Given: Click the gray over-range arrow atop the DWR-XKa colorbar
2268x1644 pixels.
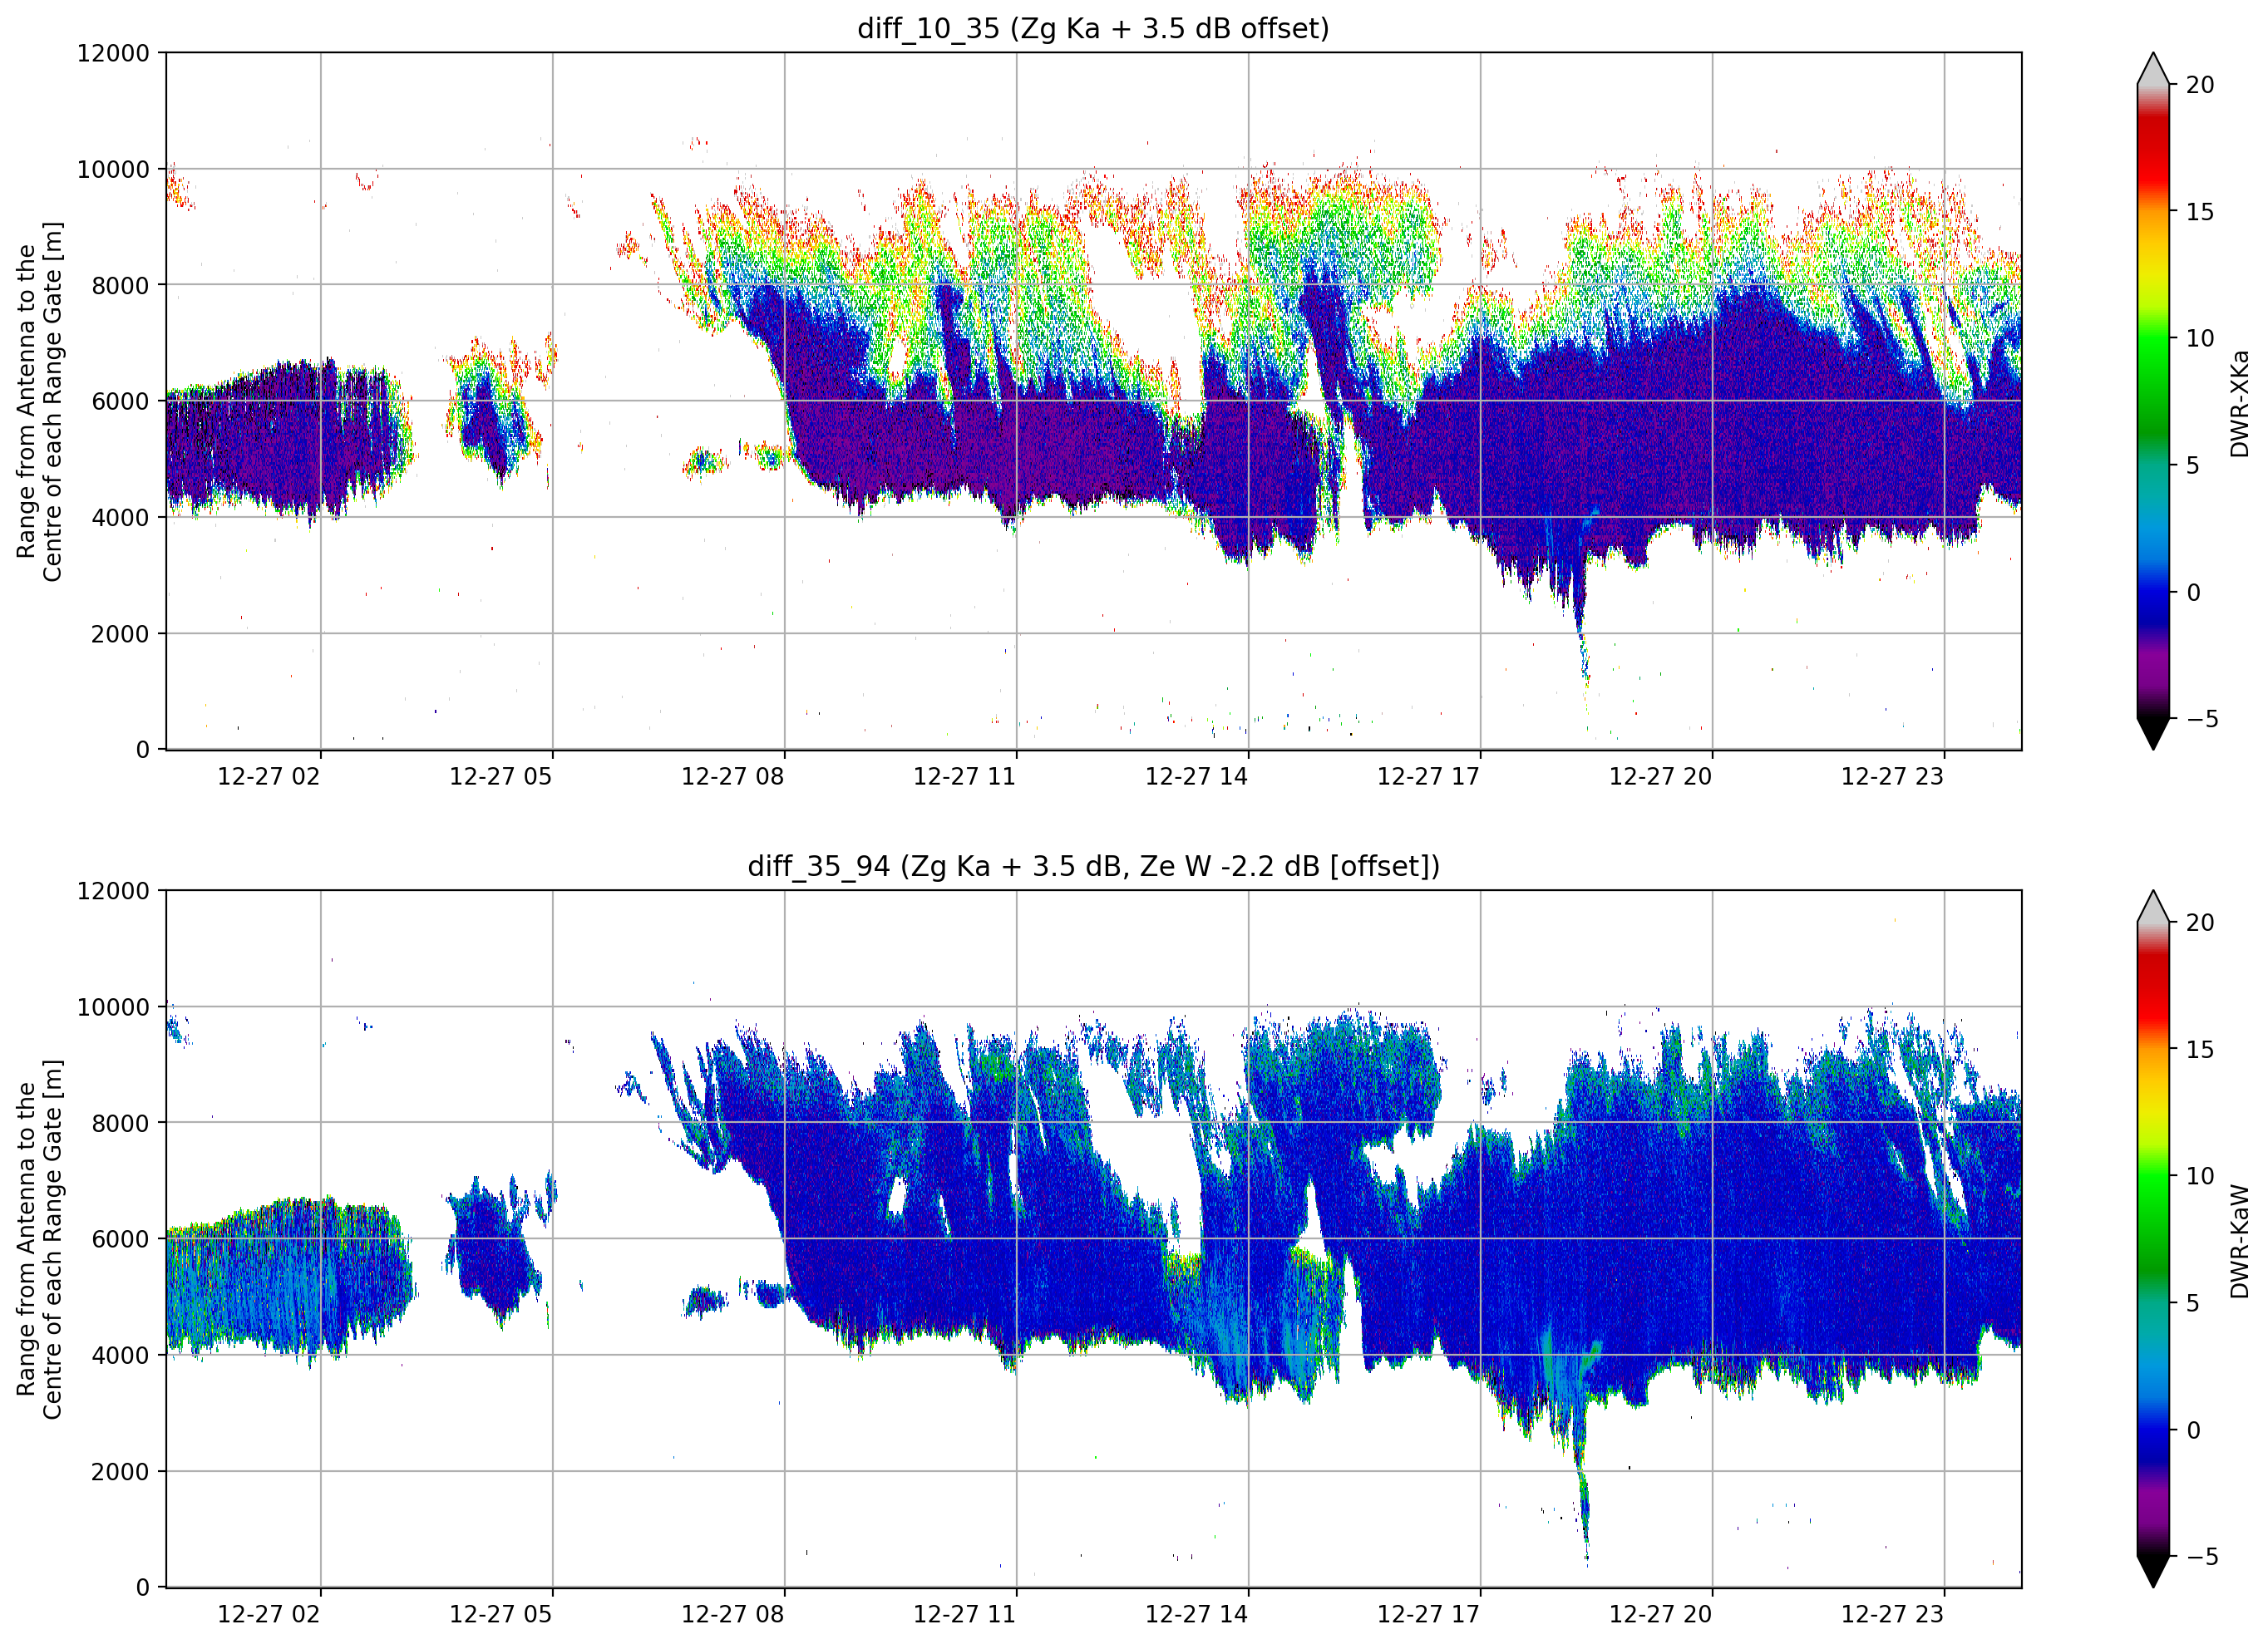Looking at the screenshot, I should [x=2153, y=70].
